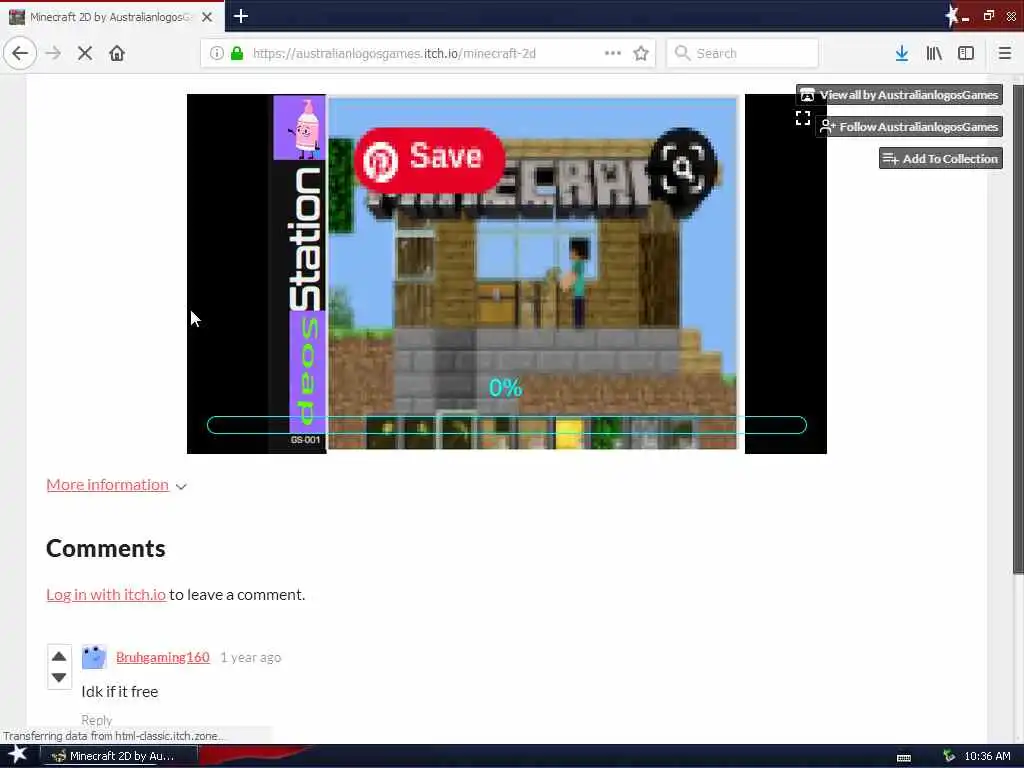Open Bruhgaming160 profile link
The width and height of the screenshot is (1024, 768).
tap(163, 657)
